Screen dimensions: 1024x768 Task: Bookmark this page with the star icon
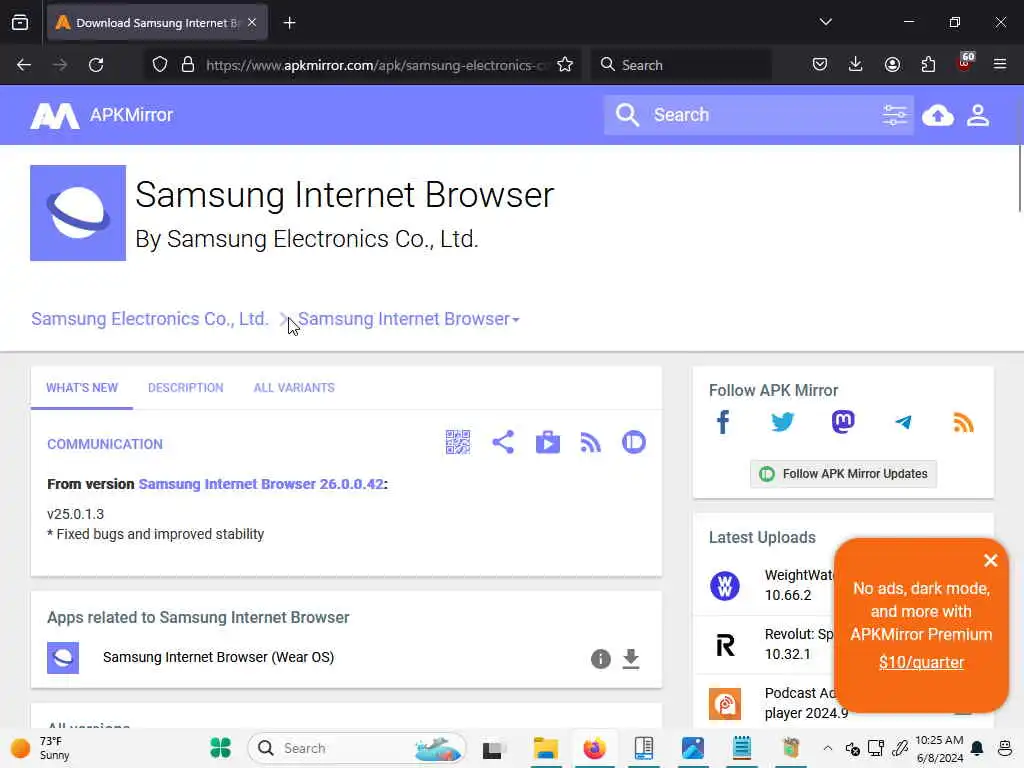pyautogui.click(x=565, y=65)
